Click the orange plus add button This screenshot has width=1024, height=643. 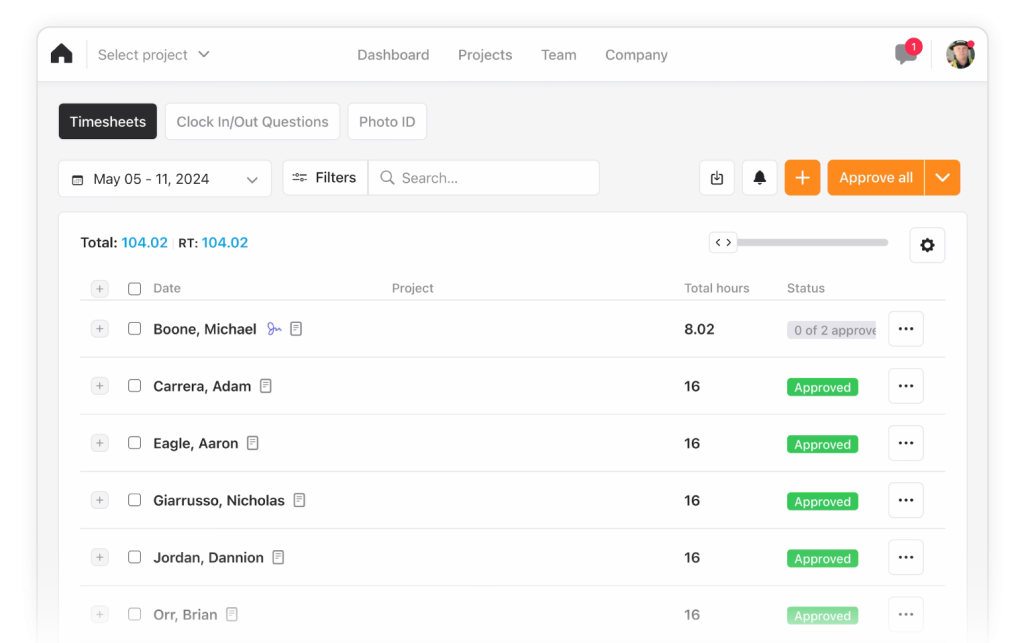pyautogui.click(x=802, y=178)
